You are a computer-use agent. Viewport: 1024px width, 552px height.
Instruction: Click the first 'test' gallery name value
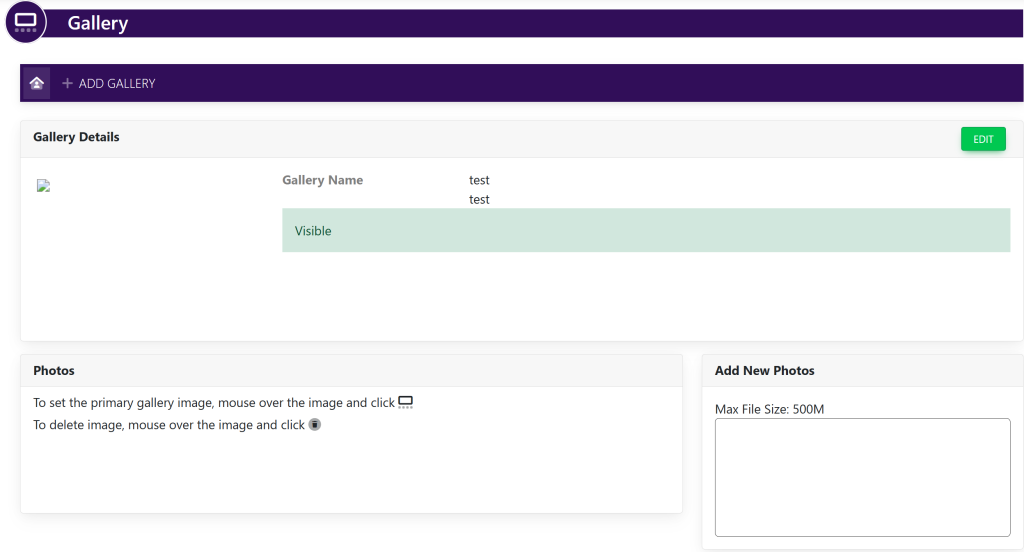479,181
